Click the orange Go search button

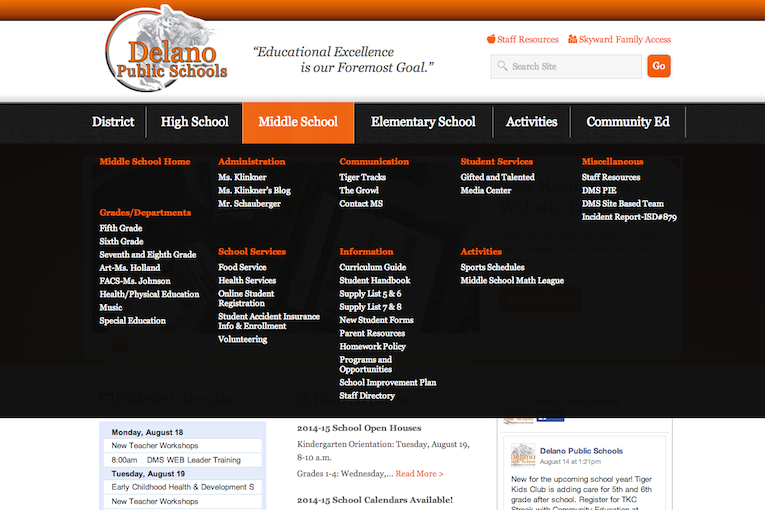click(x=659, y=66)
